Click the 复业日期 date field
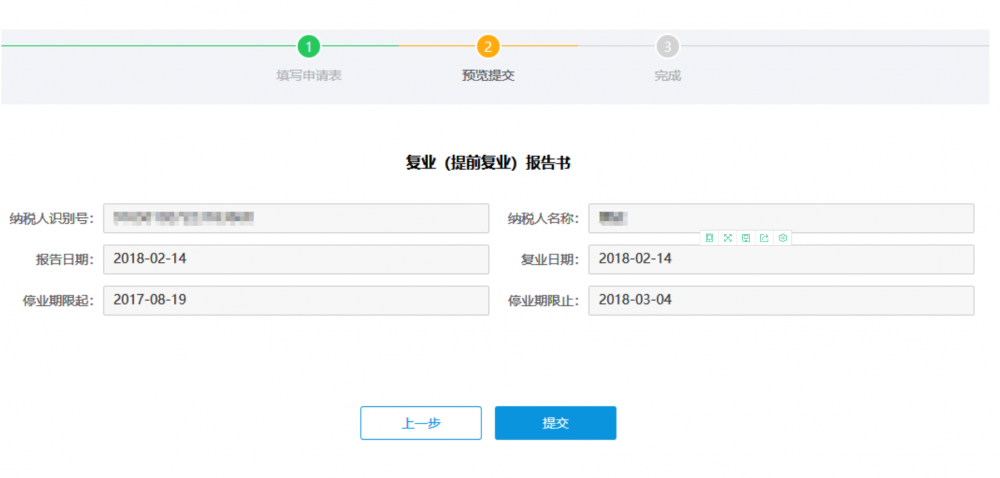 (x=780, y=259)
